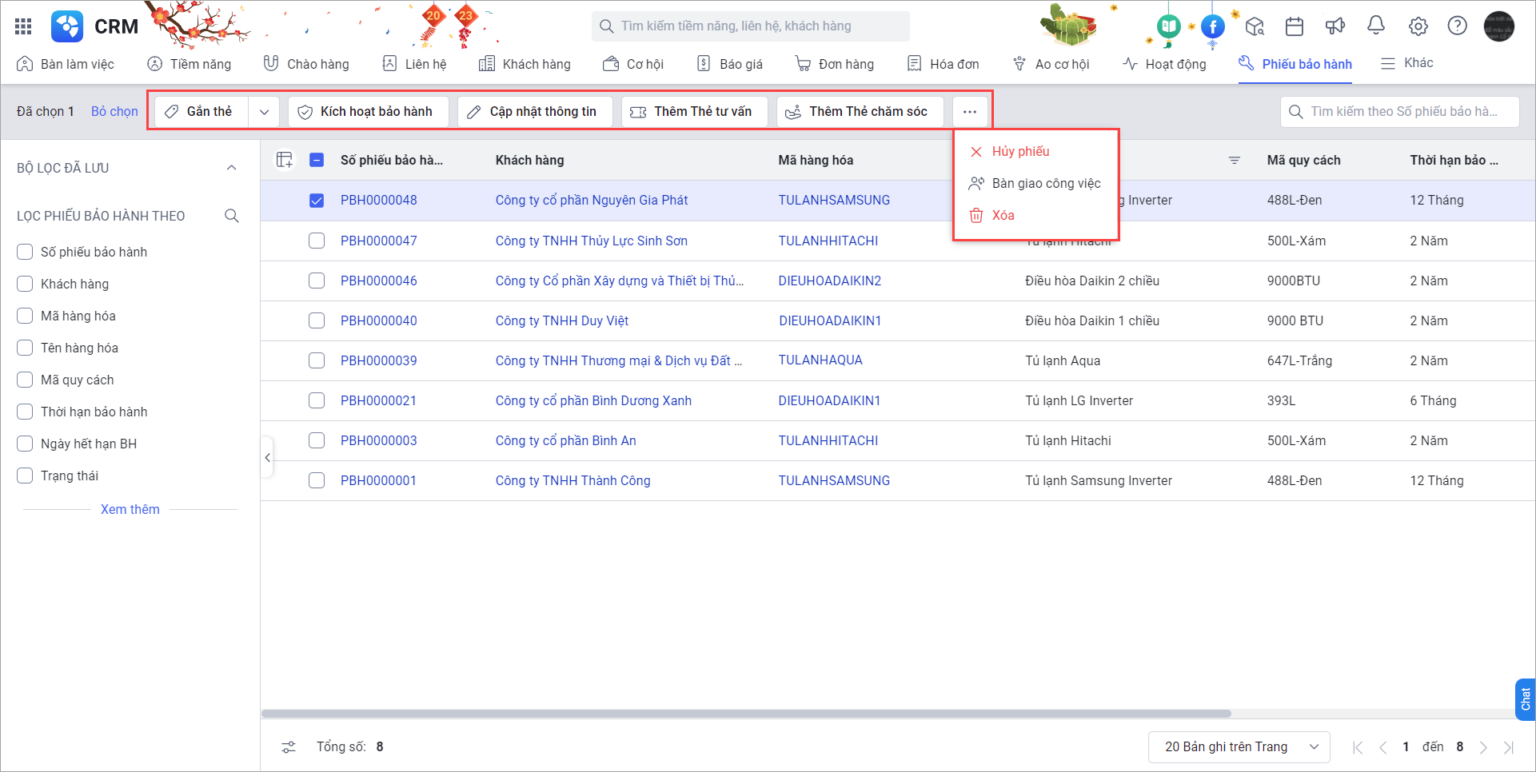Check the Khách hàng filter checkbox
This screenshot has height=772, width=1536.
click(x=25, y=284)
